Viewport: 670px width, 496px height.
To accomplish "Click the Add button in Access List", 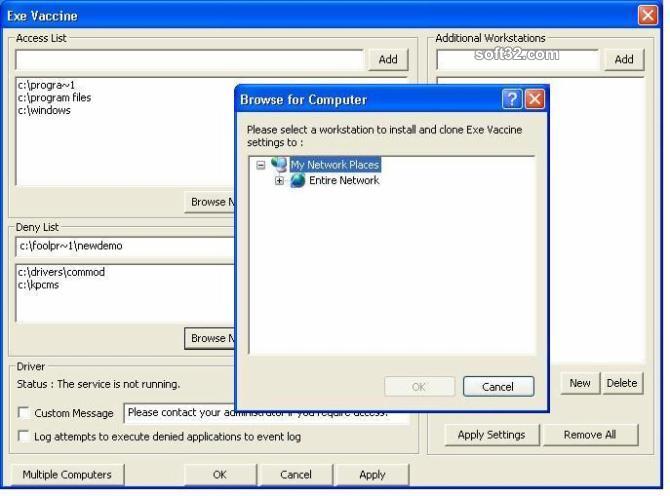I will 388,59.
